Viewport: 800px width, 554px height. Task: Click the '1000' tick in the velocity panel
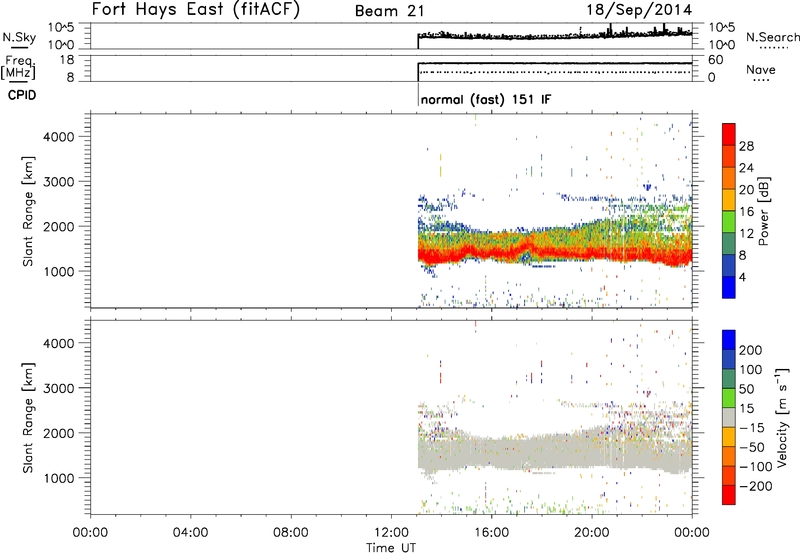(58, 478)
